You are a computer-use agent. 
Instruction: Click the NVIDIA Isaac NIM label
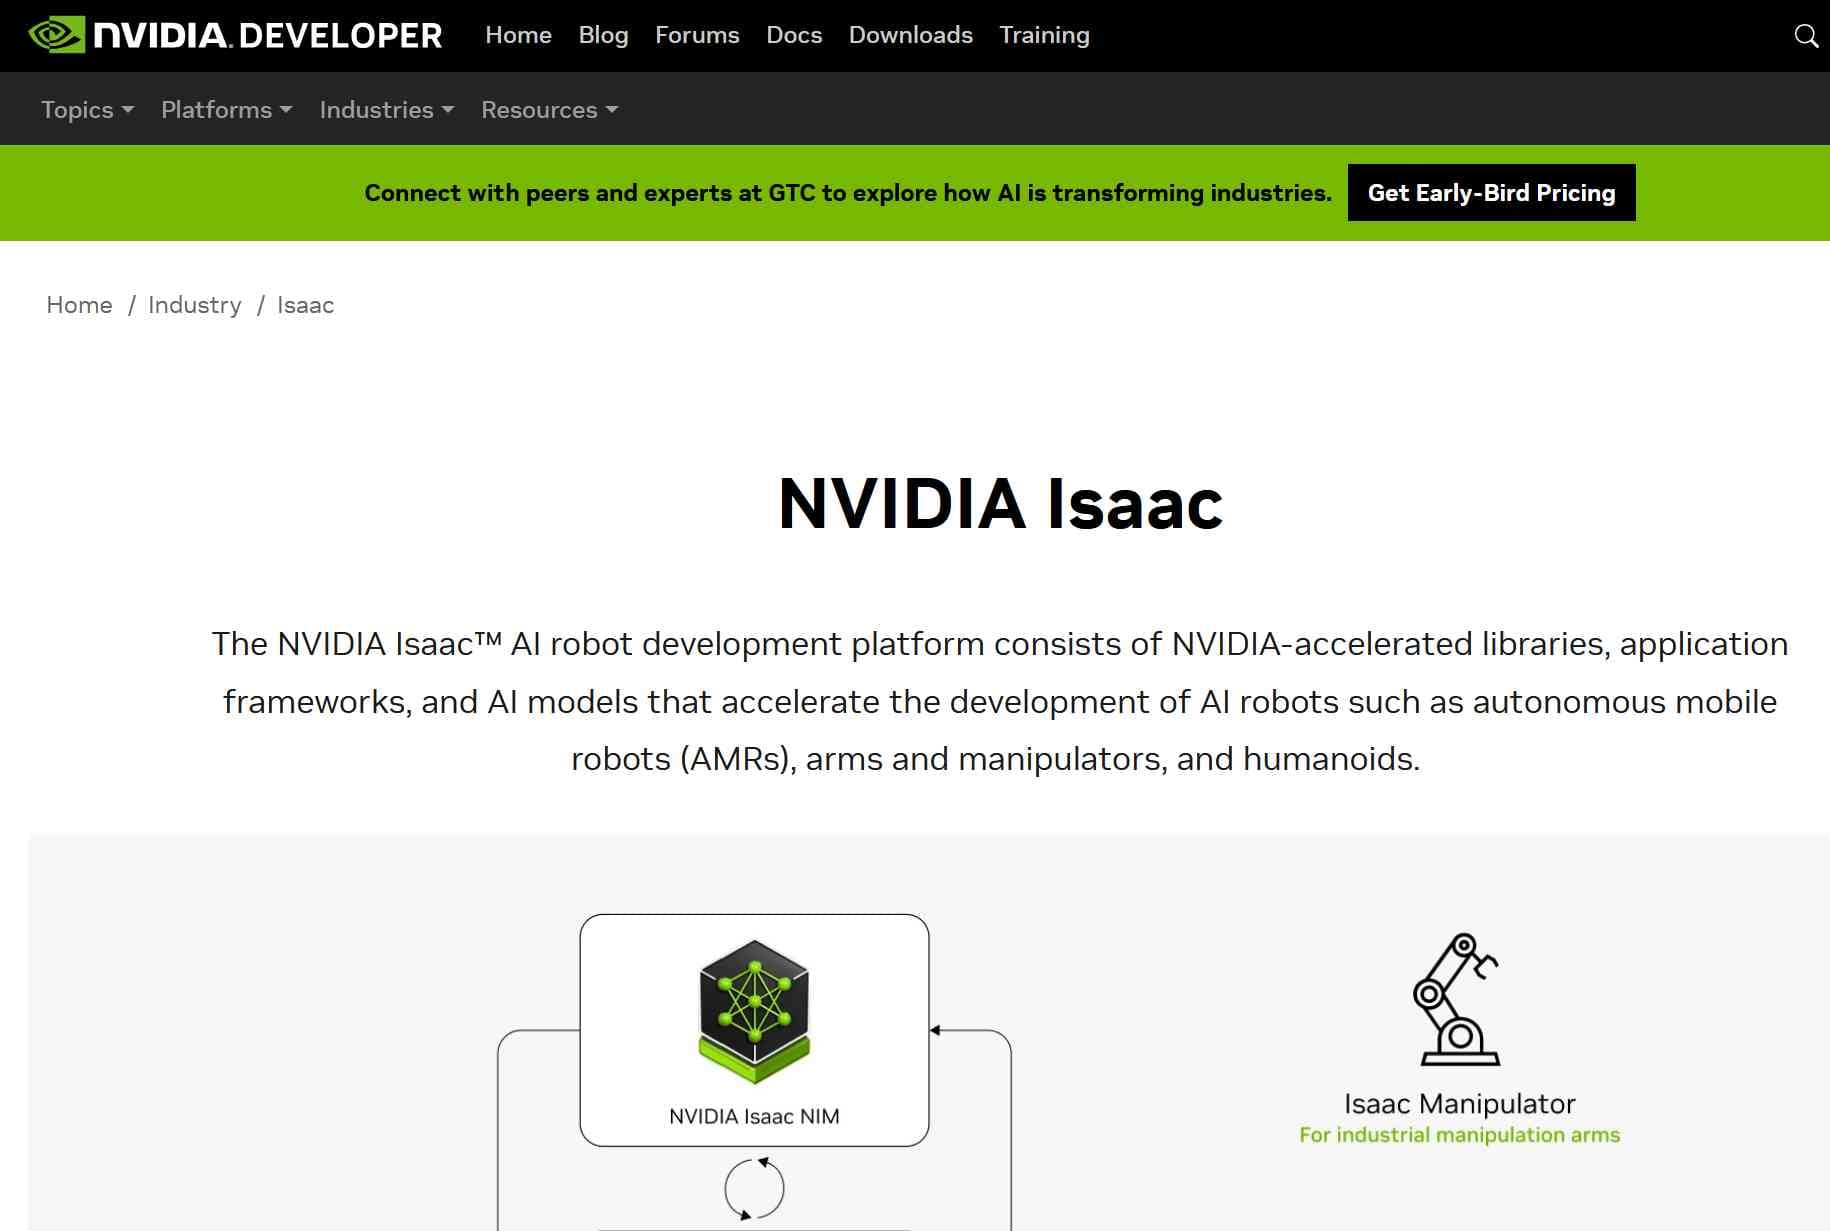[754, 1116]
